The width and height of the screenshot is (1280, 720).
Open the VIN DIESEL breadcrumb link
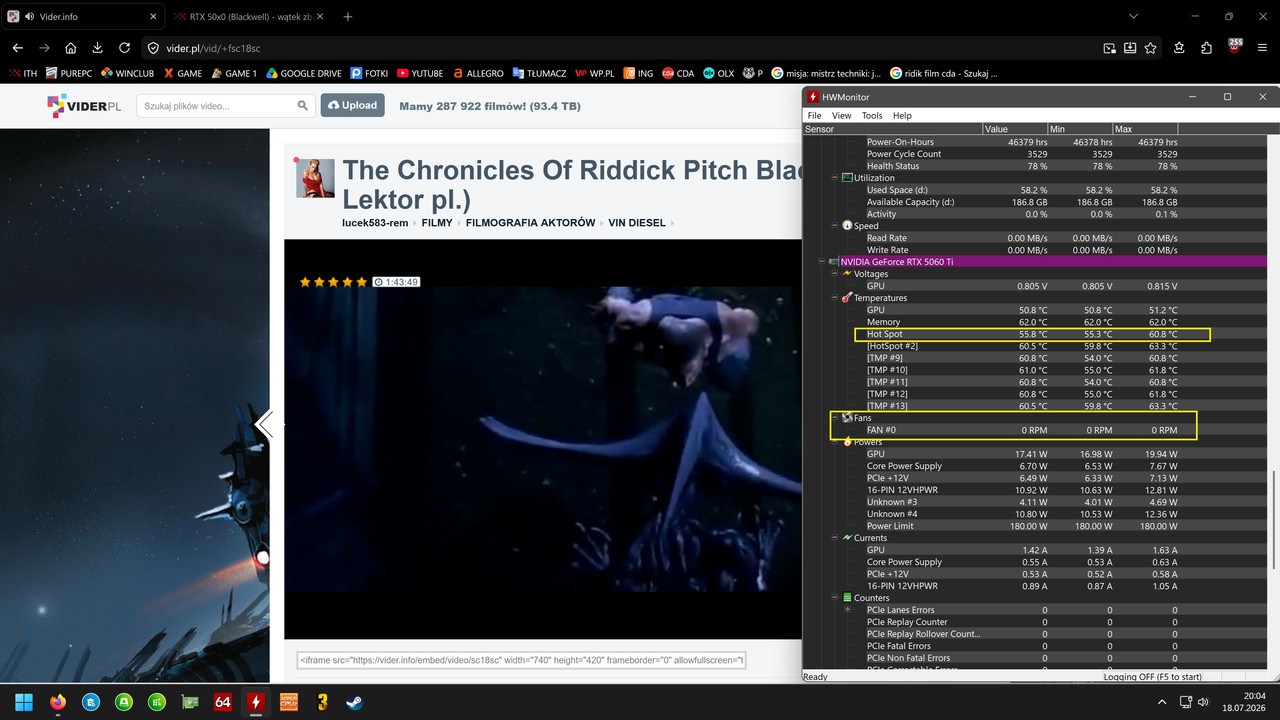coord(637,223)
